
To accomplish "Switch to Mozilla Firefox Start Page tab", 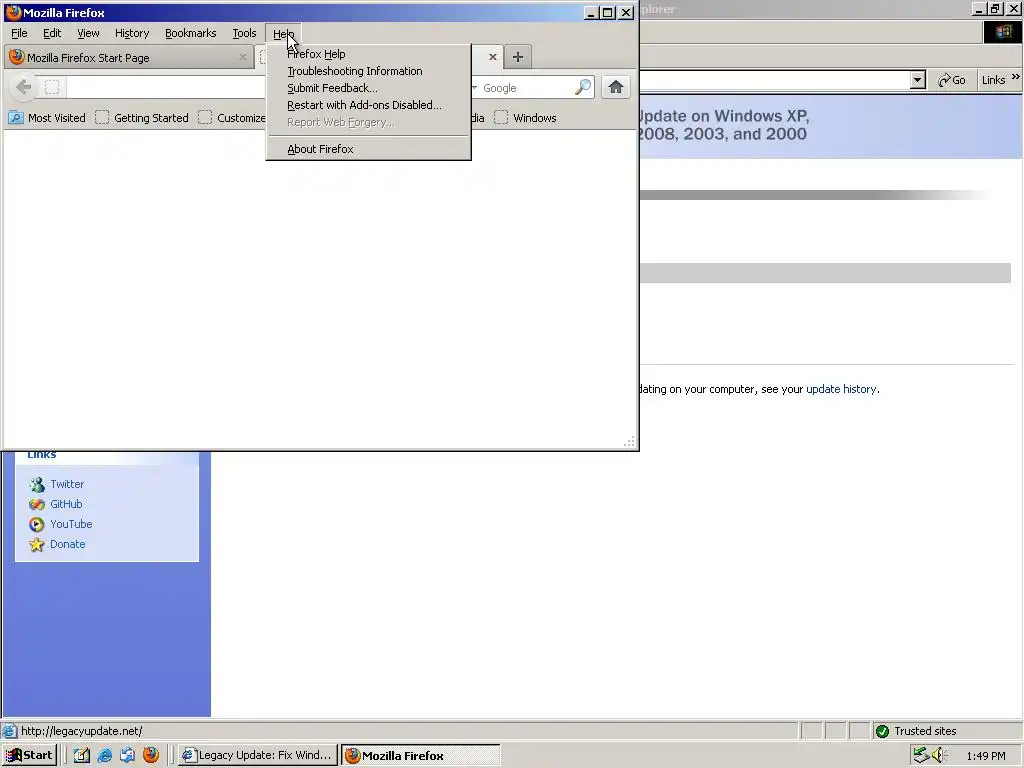I will [129, 57].
